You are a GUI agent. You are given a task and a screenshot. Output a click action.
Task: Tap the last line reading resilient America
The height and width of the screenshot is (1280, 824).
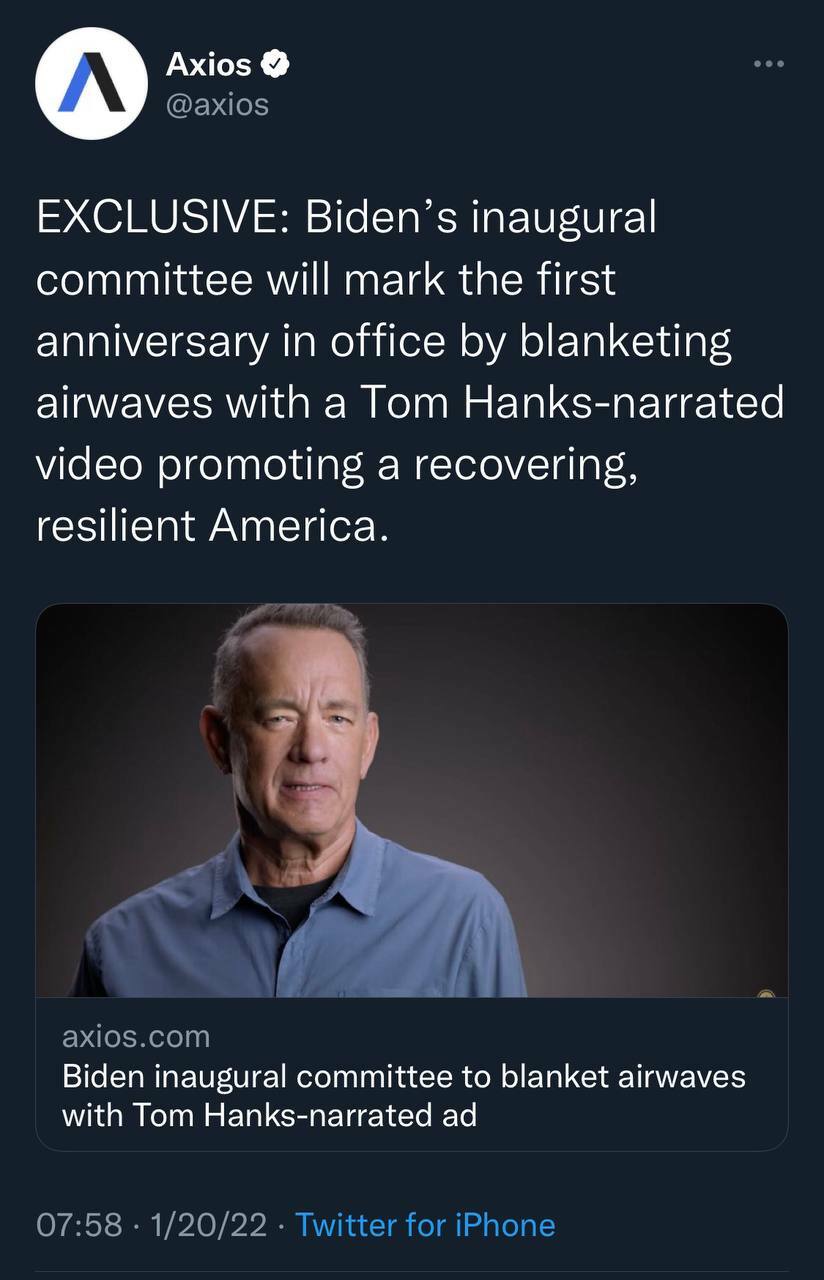click(211, 526)
